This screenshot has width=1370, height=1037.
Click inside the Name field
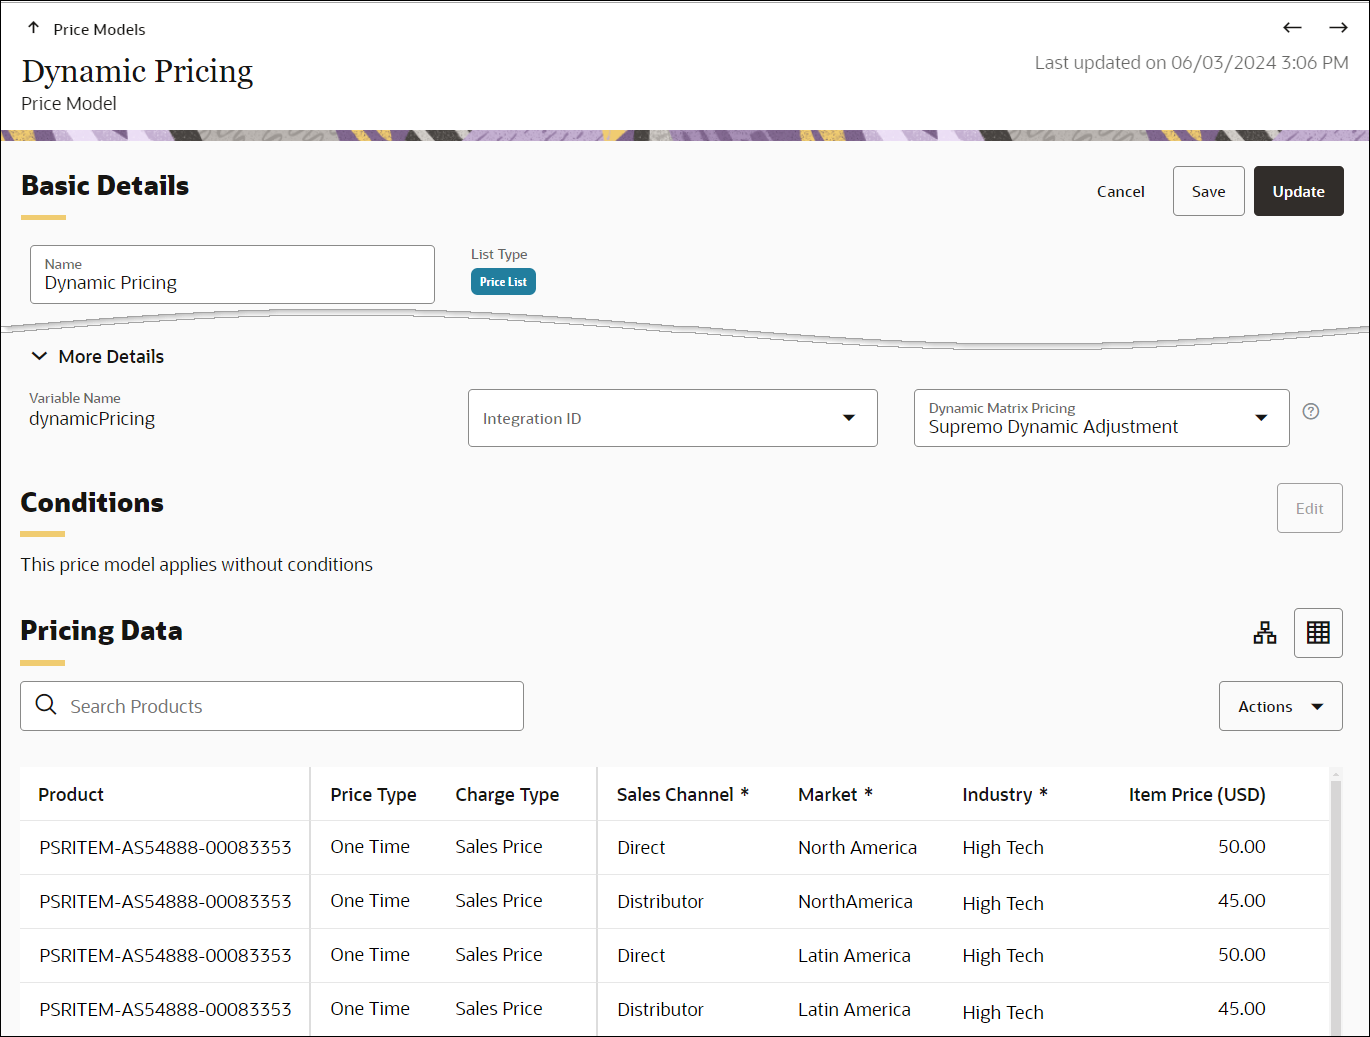pyautogui.click(x=232, y=282)
